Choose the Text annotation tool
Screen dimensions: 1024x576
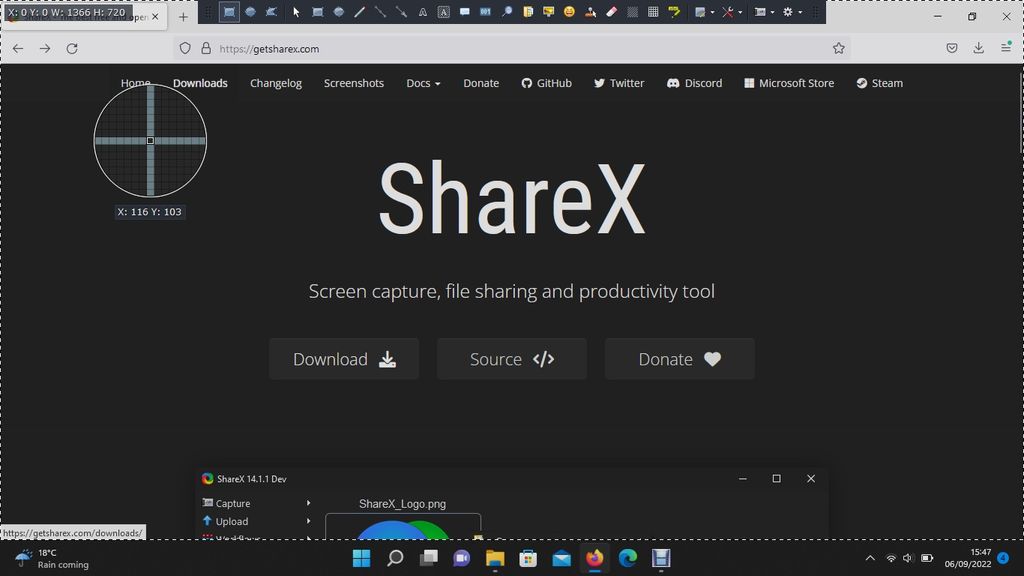point(422,11)
